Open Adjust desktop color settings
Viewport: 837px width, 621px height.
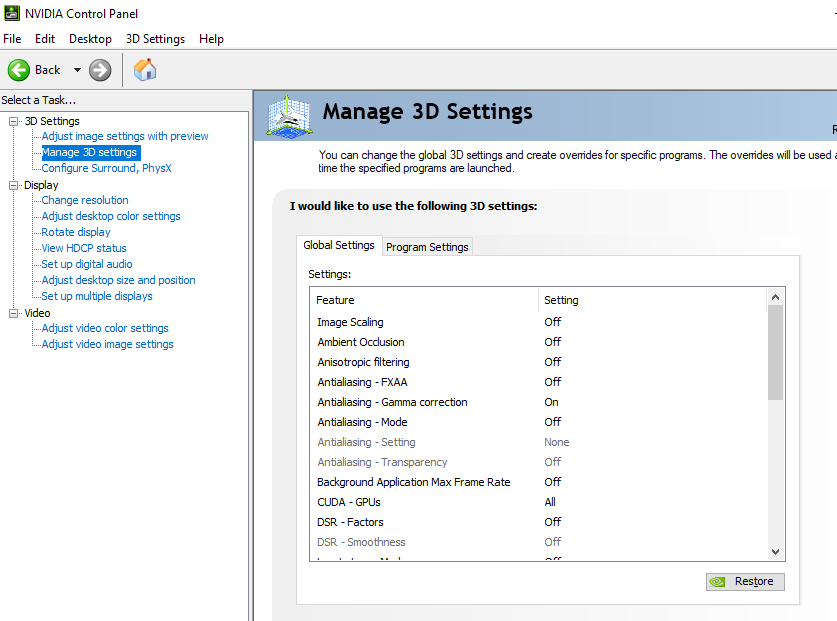click(x=111, y=216)
